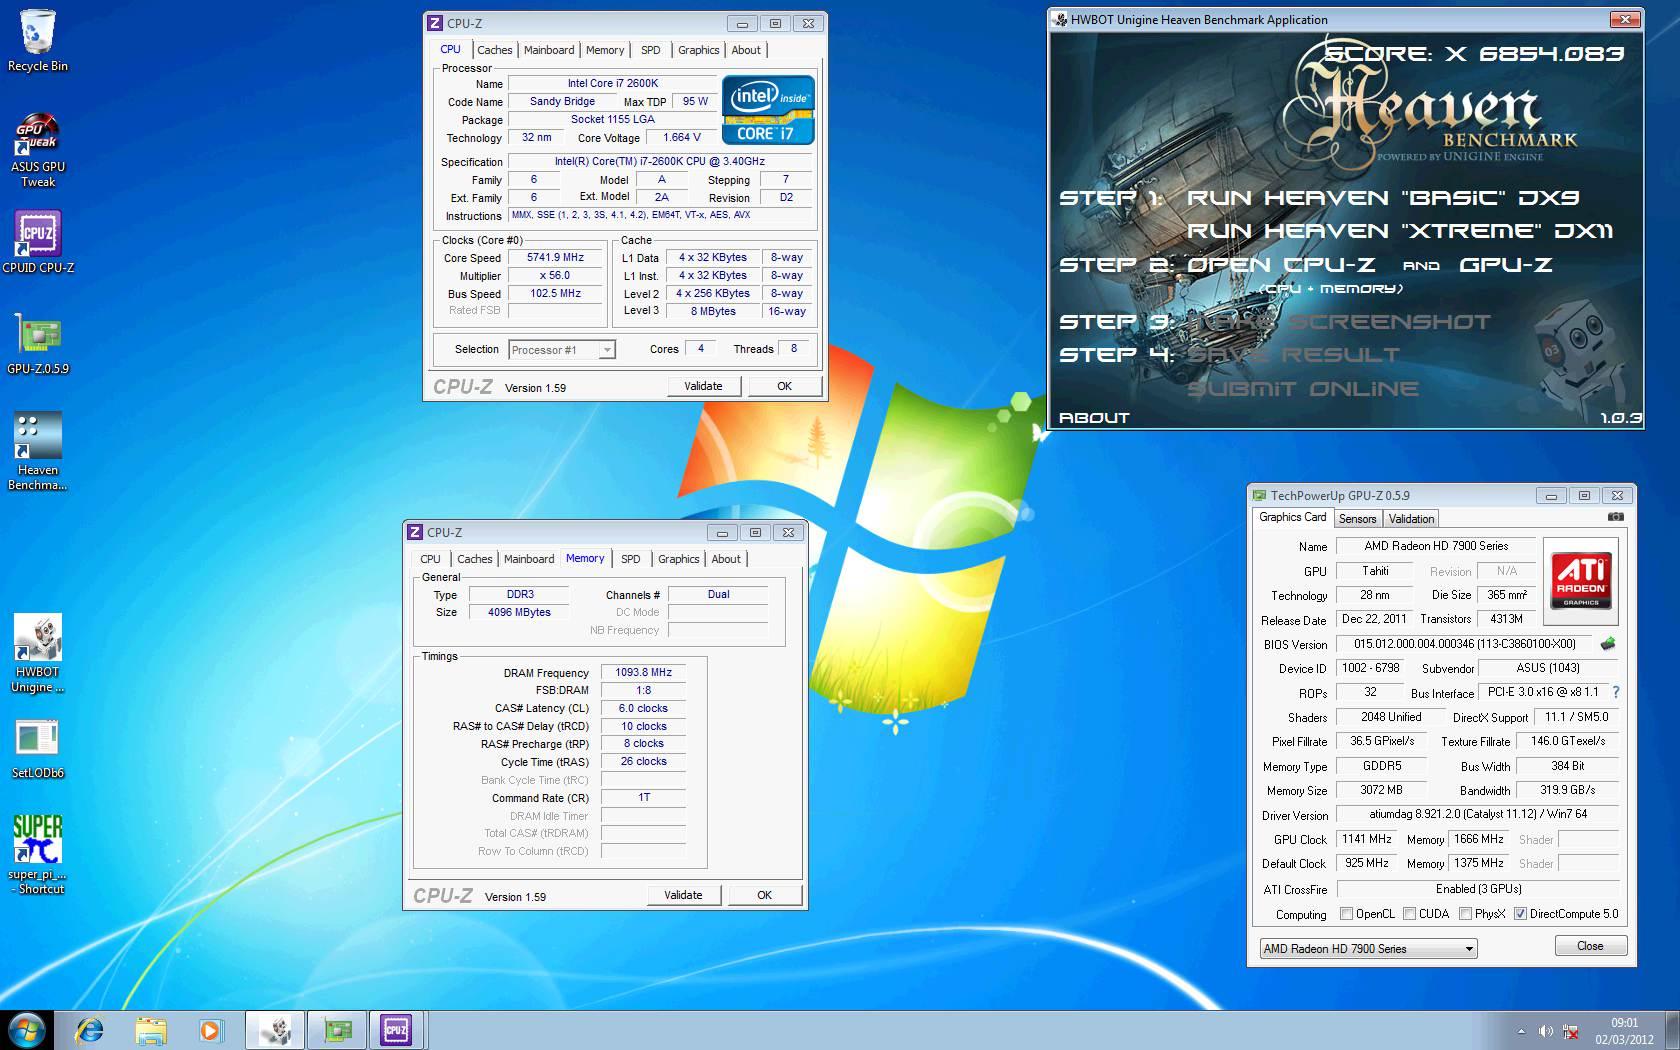The width and height of the screenshot is (1680, 1050).
Task: Switch to Mainboard tab in top CPU-Z window
Action: pos(549,50)
